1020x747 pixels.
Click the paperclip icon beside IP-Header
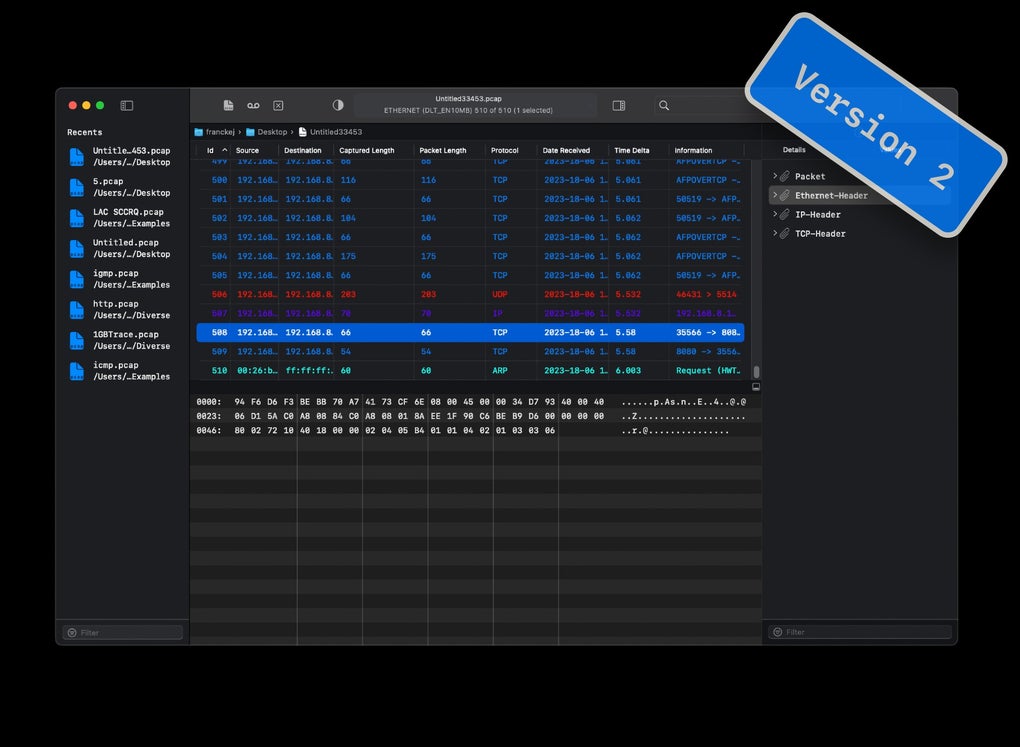tap(785, 215)
